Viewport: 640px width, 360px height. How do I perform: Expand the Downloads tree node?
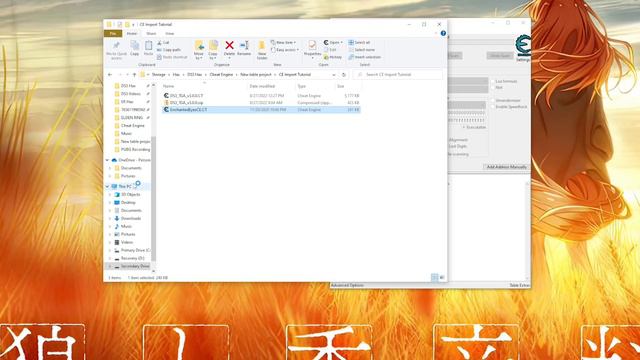coord(110,219)
